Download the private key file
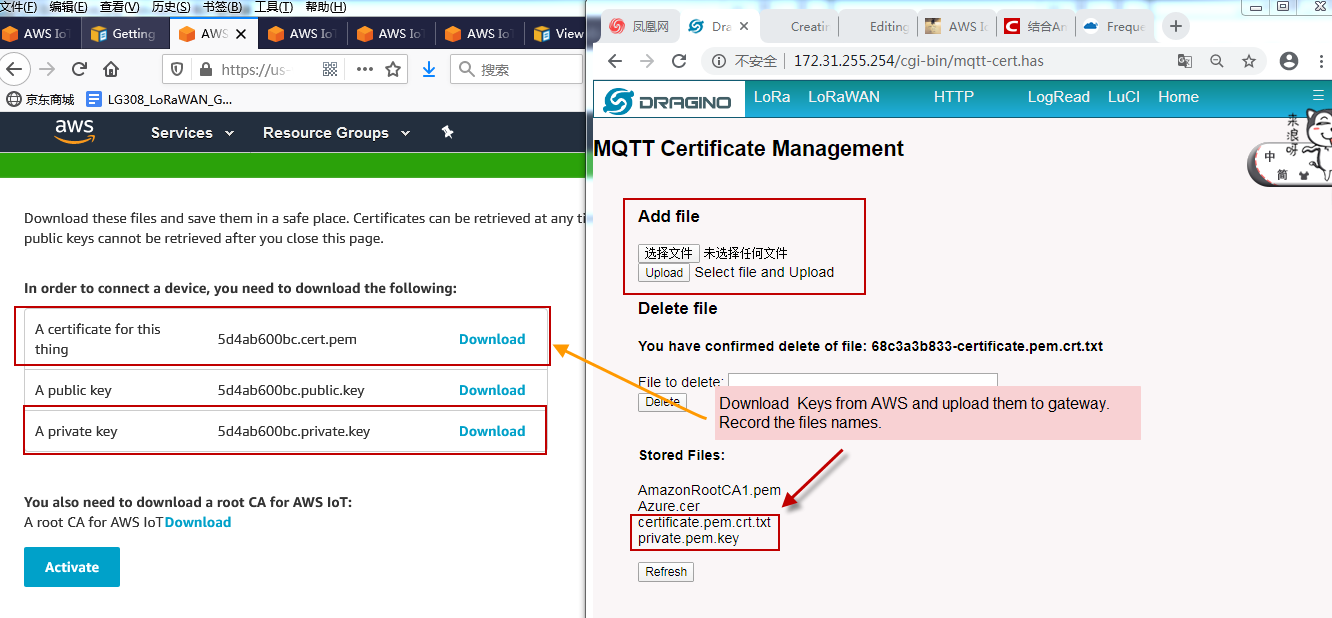The image size is (1332, 618). pyautogui.click(x=492, y=431)
